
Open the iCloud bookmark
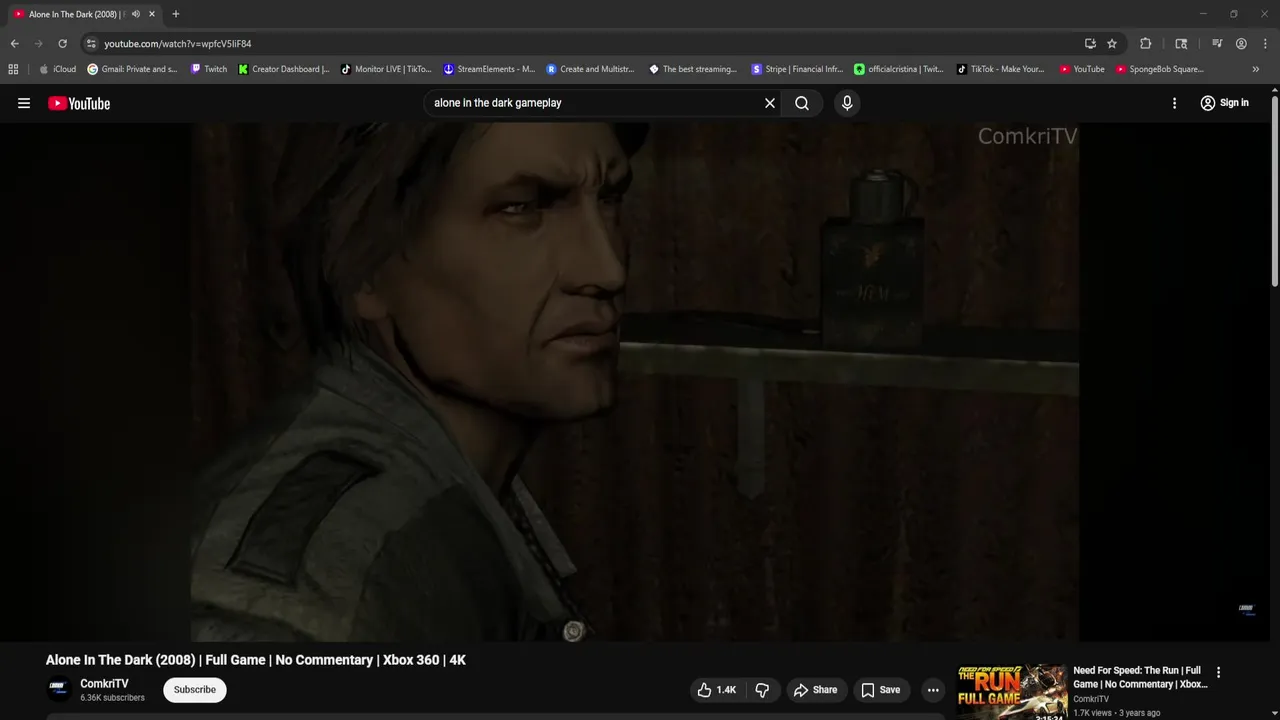pos(57,69)
